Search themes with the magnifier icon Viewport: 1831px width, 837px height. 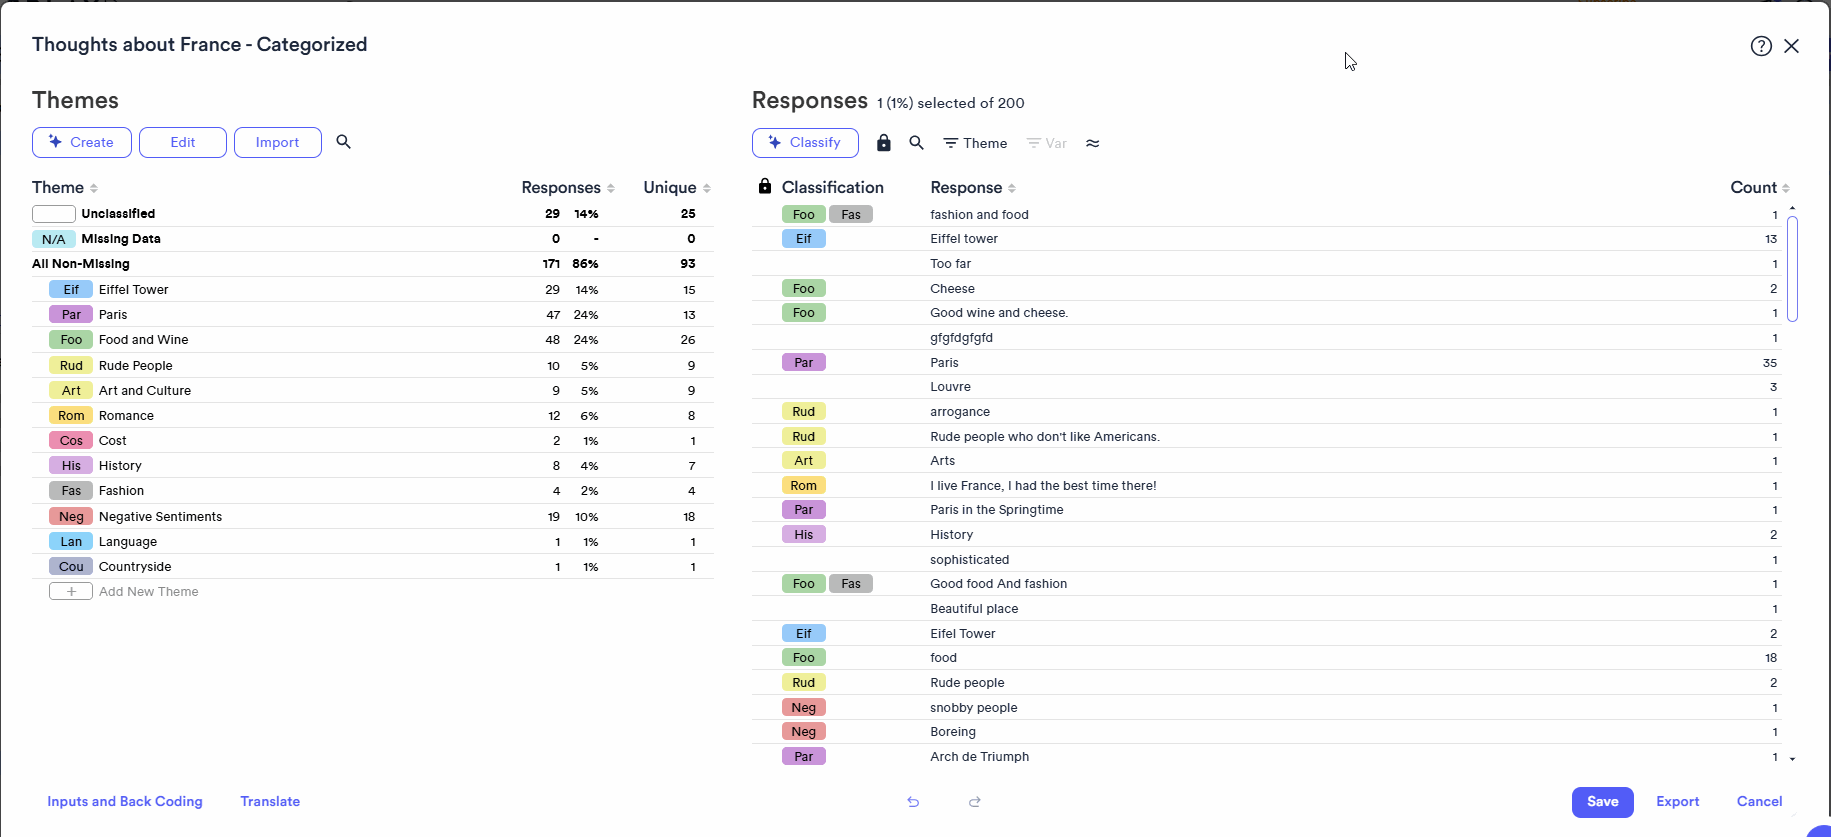[343, 142]
